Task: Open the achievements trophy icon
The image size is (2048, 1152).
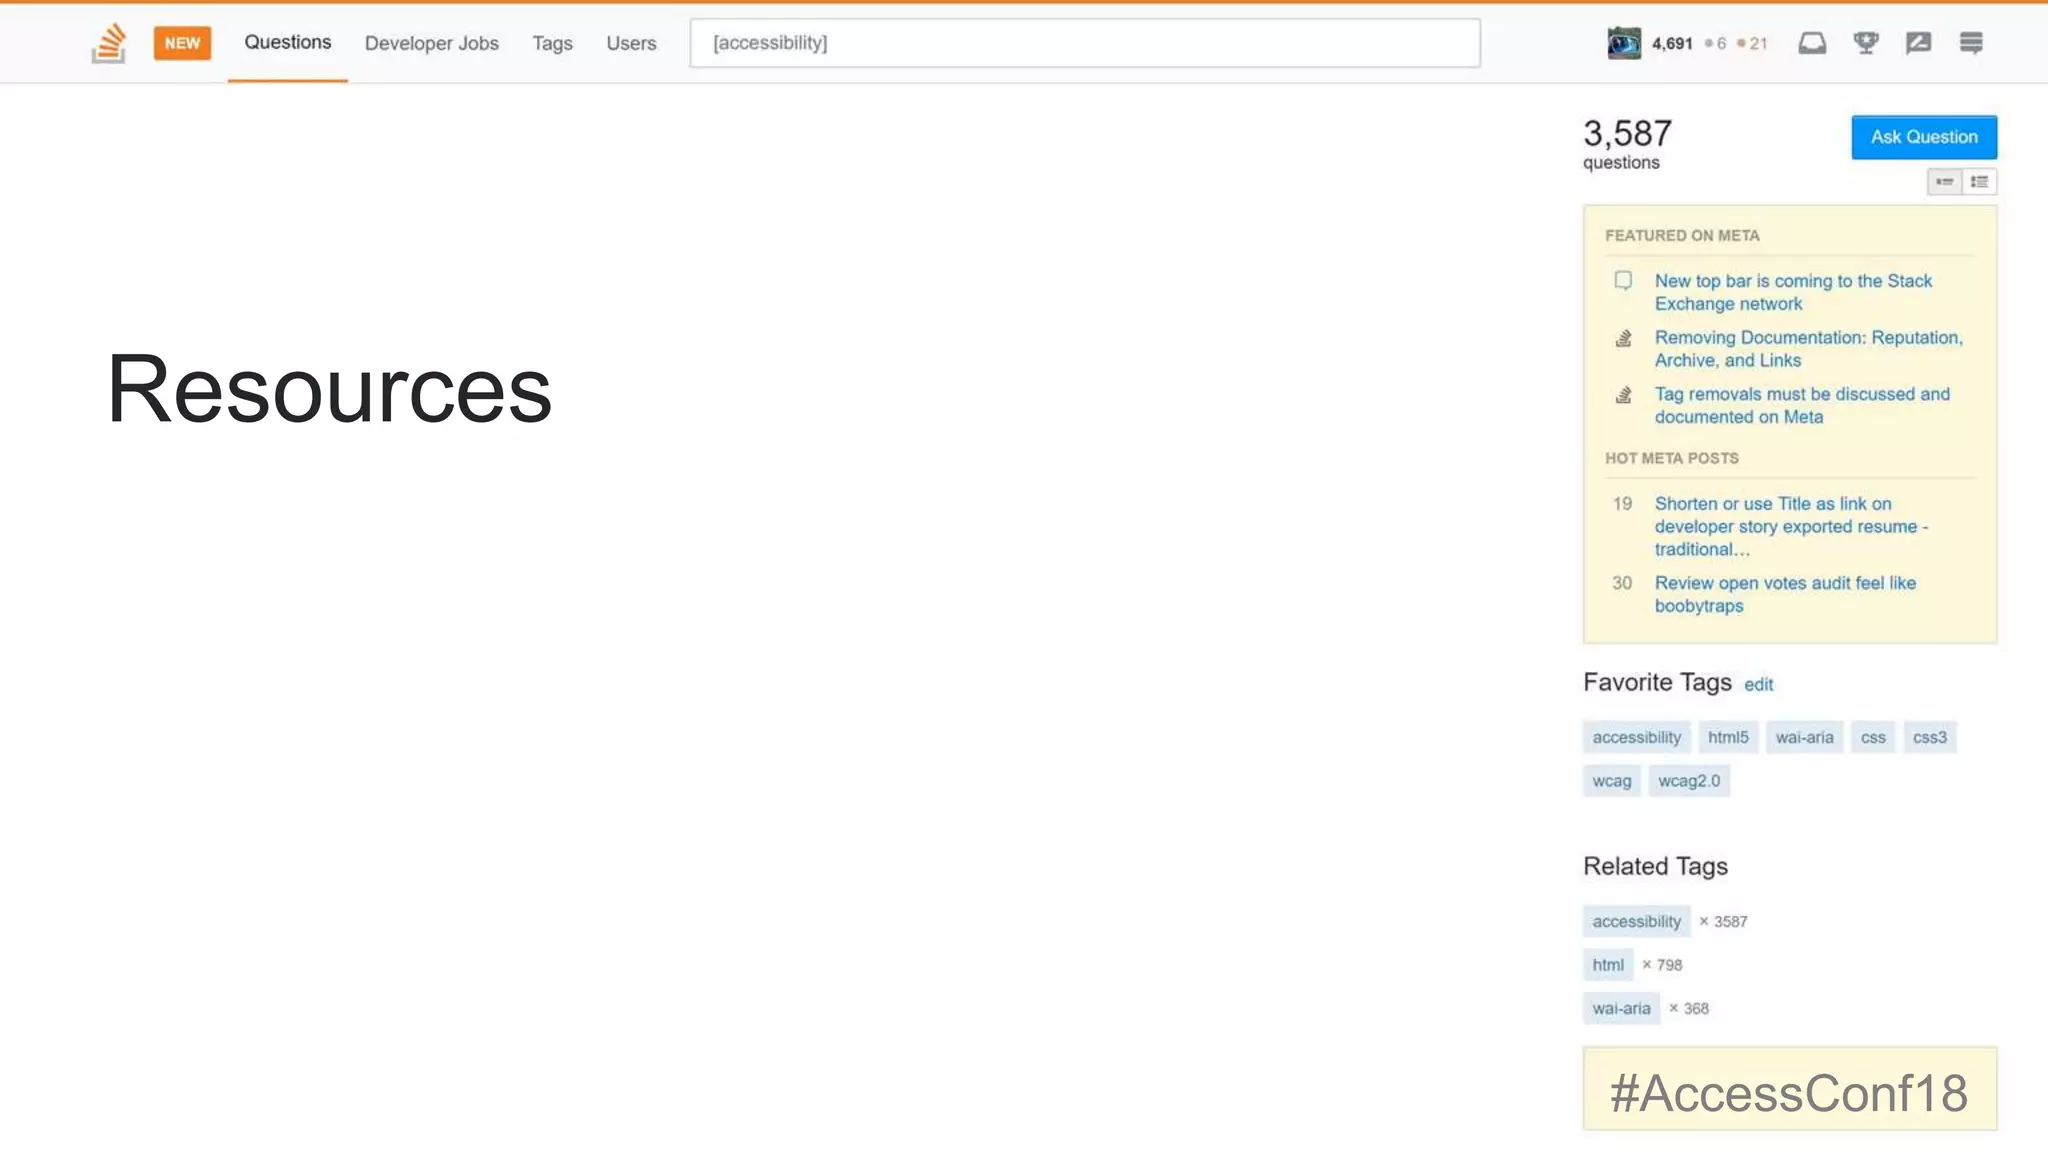Action: coord(1865,43)
